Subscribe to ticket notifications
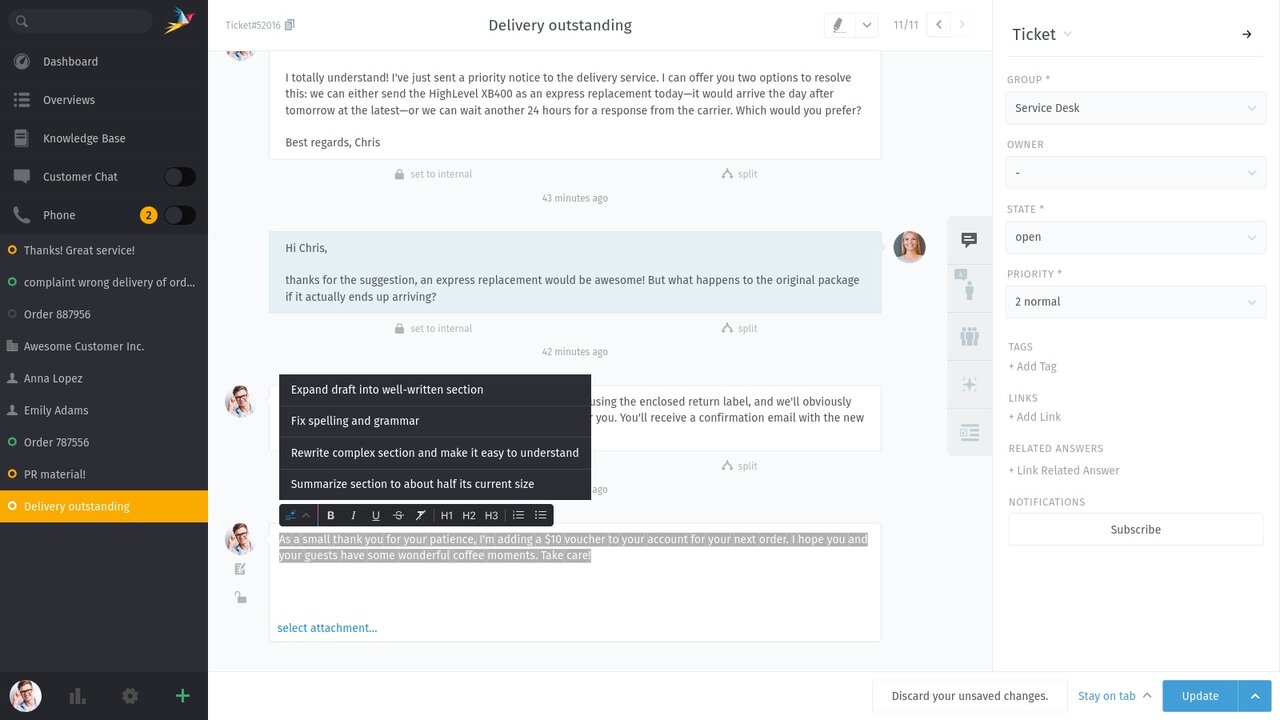1280x720 pixels. tap(1135, 529)
